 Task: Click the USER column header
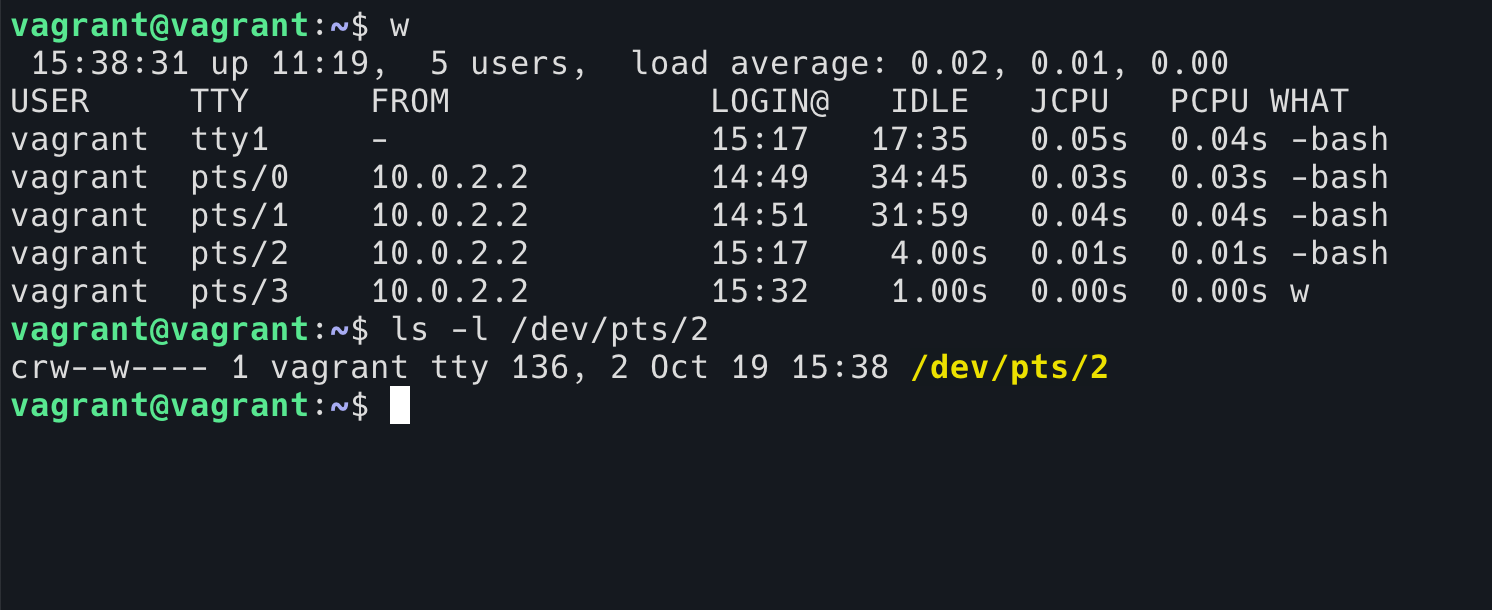[50, 101]
